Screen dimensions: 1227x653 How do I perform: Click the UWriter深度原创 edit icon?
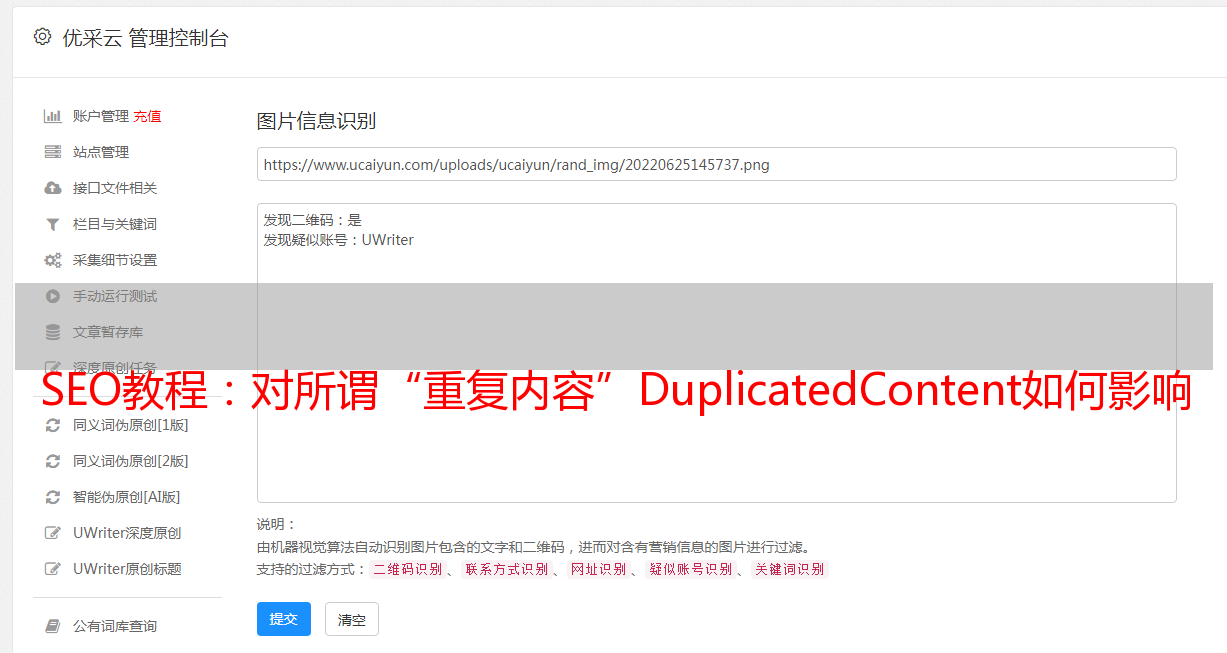pos(53,533)
